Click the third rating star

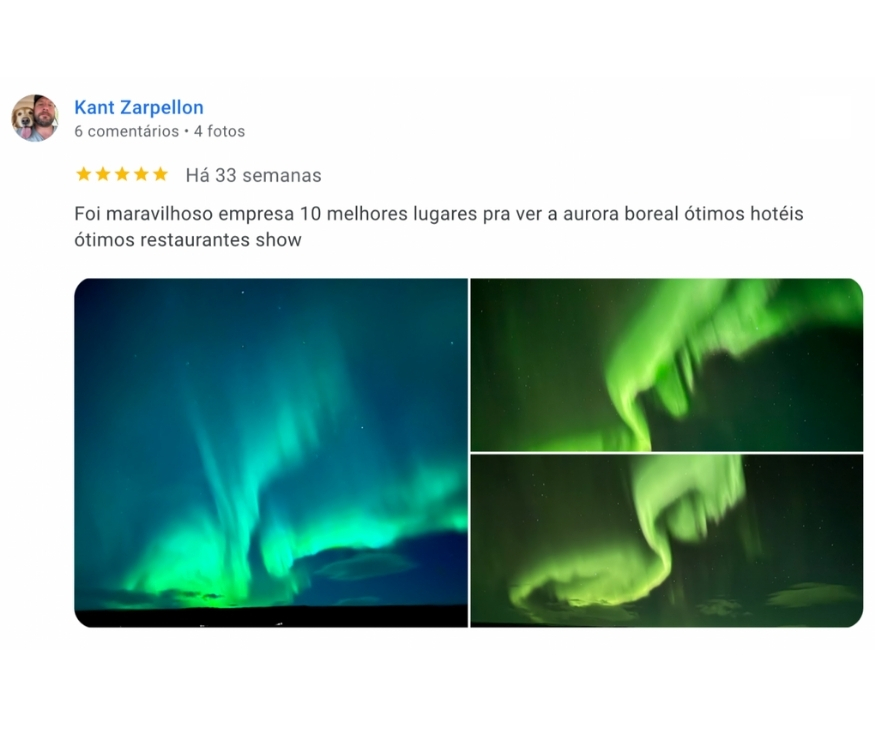point(122,174)
